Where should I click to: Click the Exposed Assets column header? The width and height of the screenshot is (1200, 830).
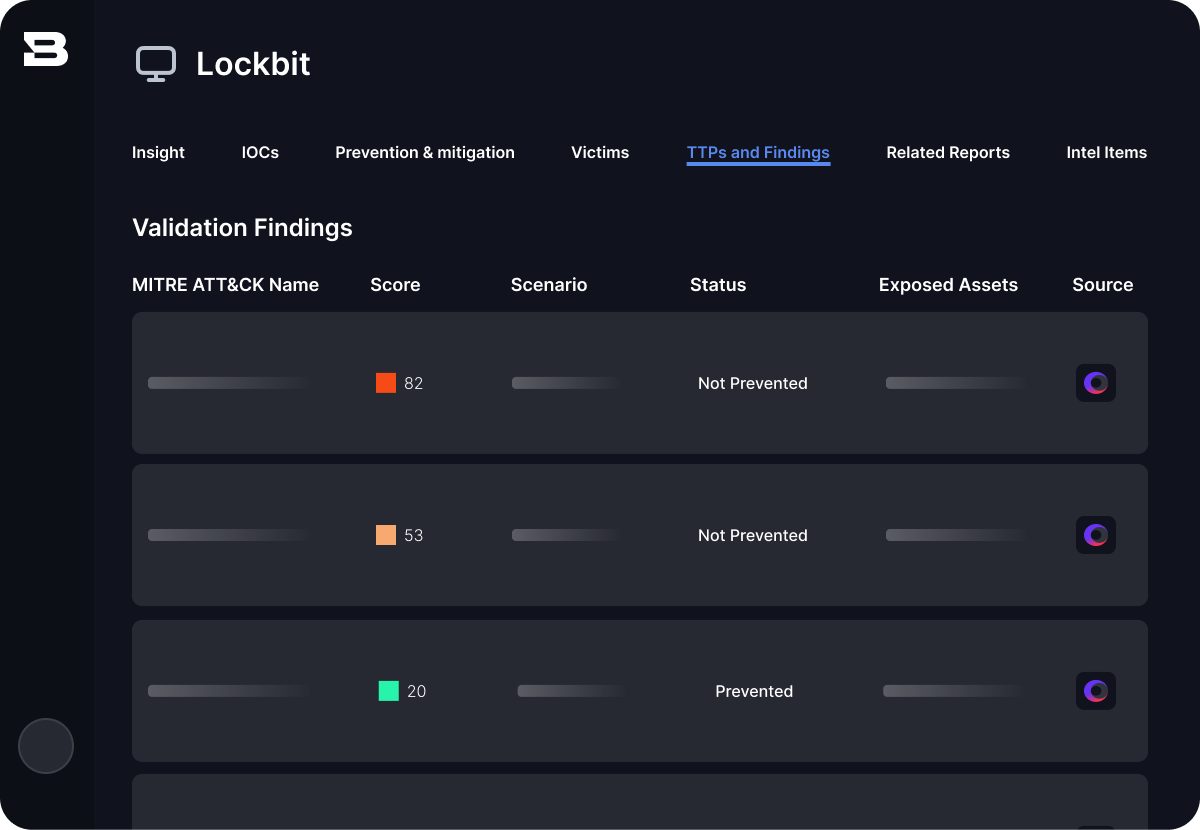coord(948,285)
